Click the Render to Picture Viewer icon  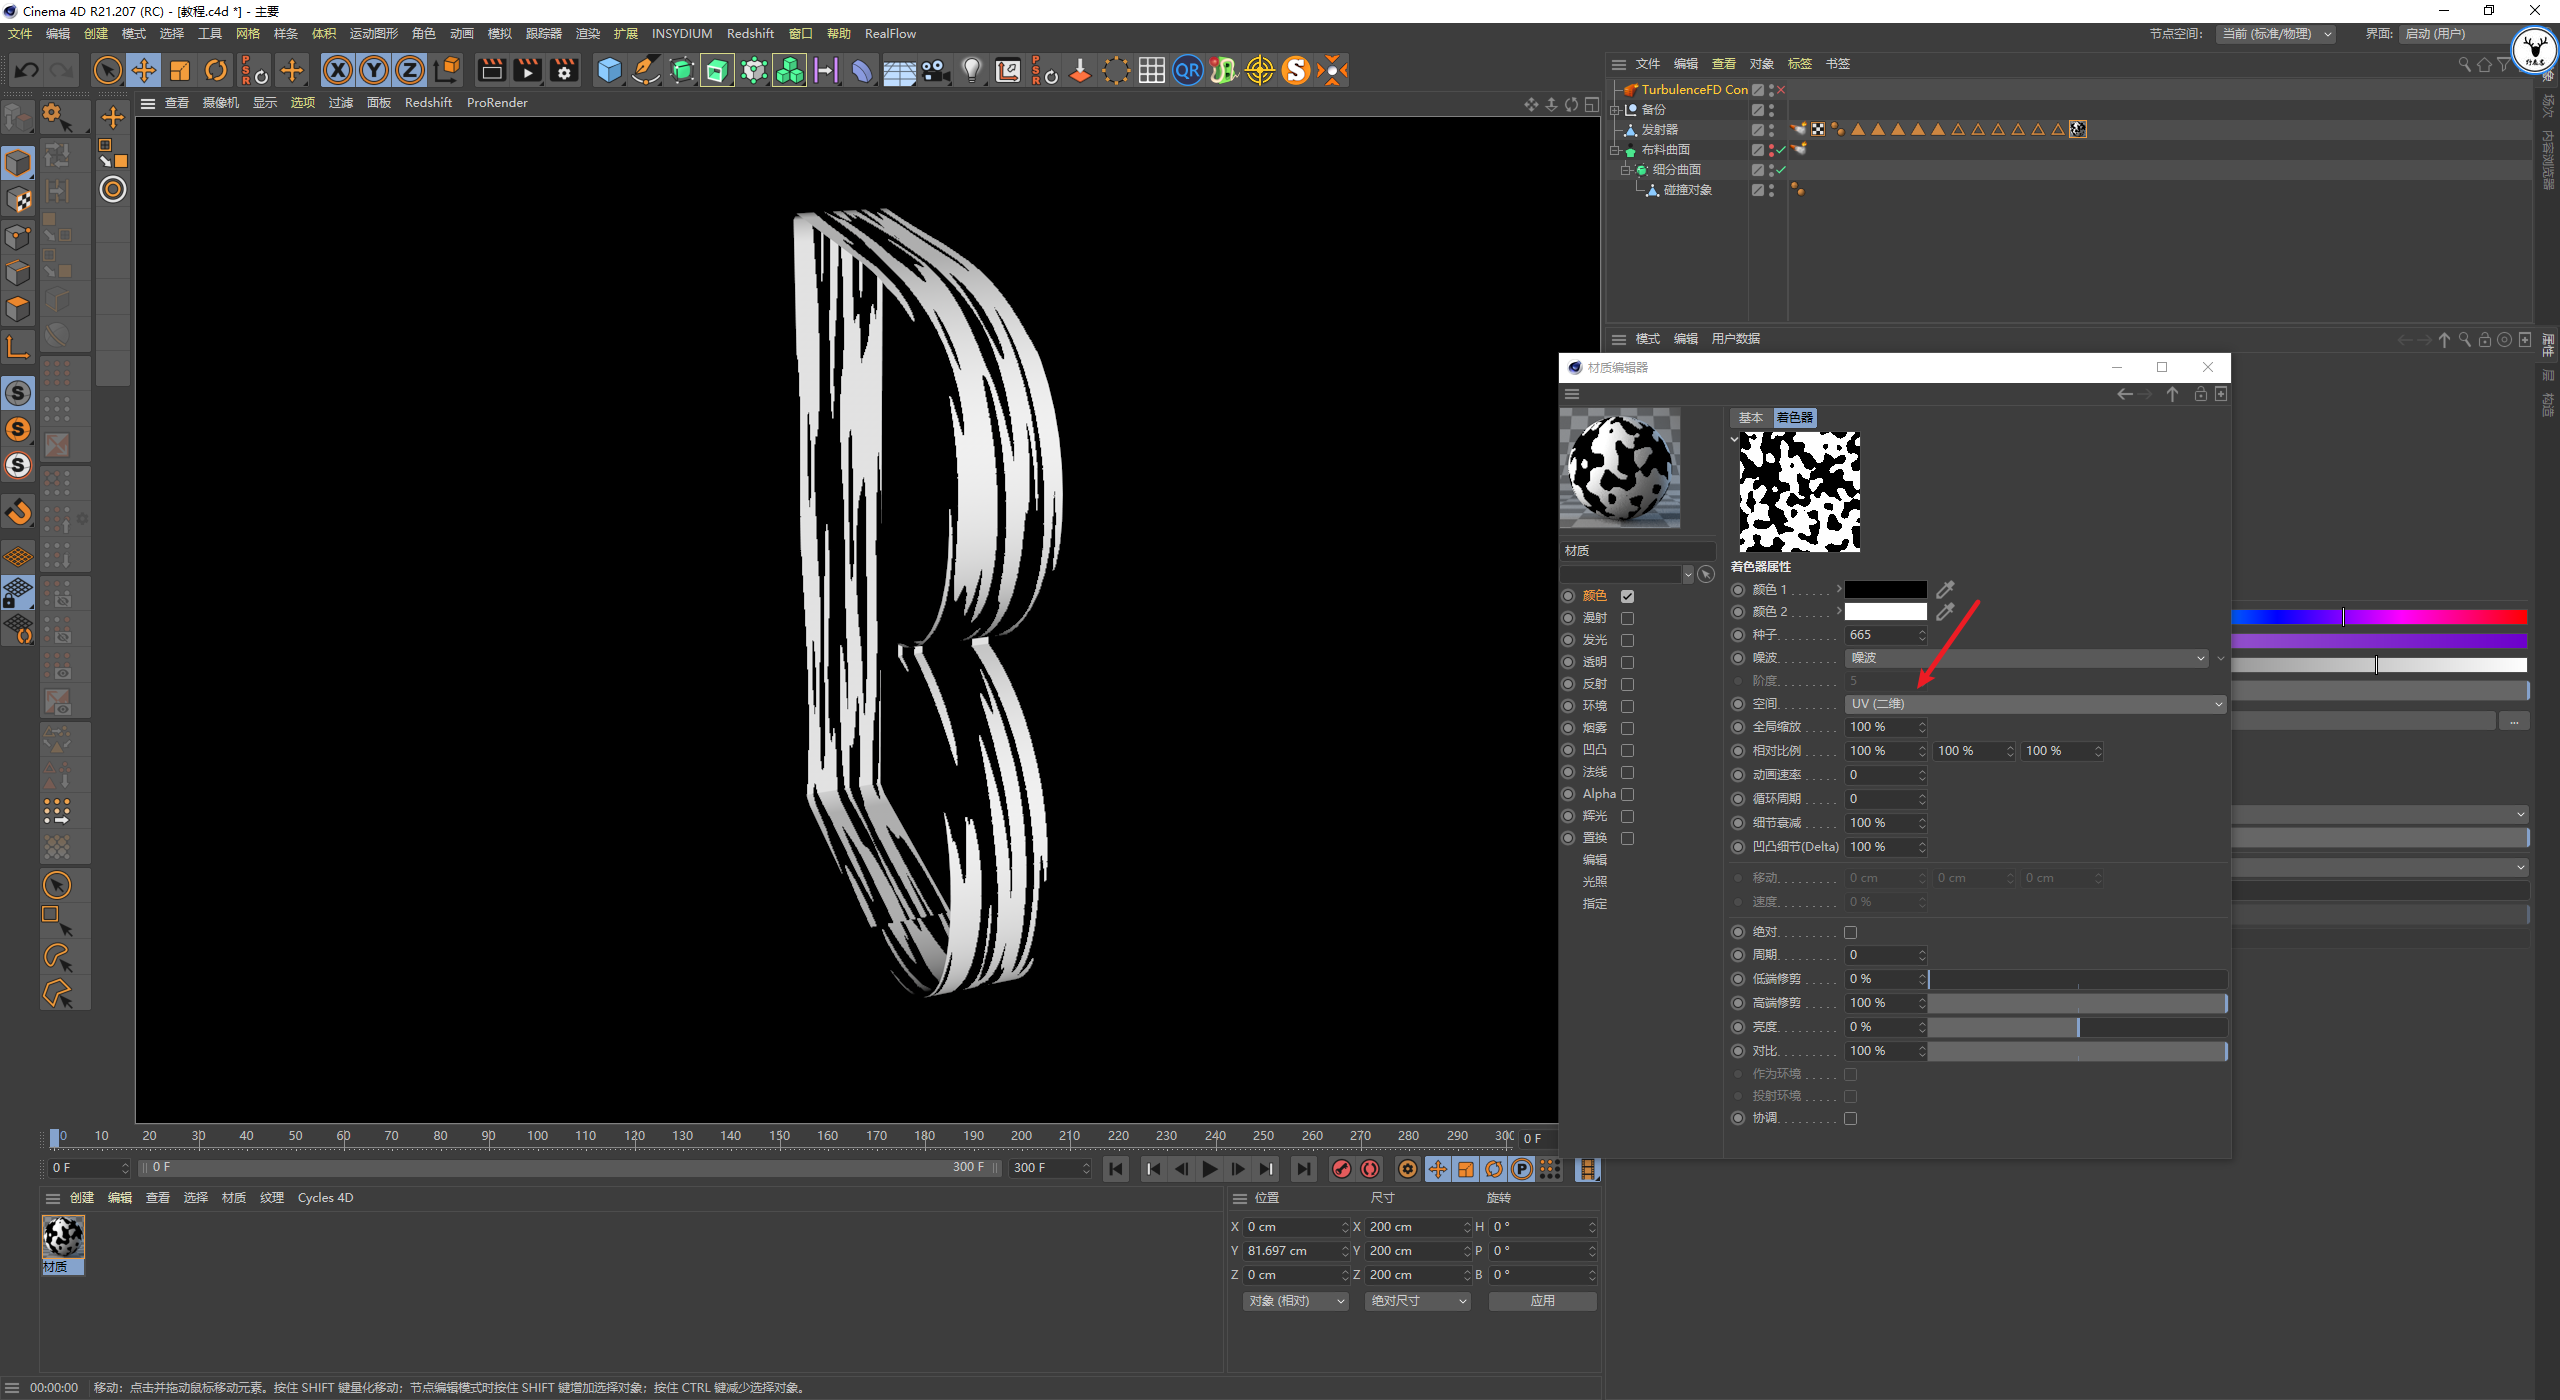point(527,70)
